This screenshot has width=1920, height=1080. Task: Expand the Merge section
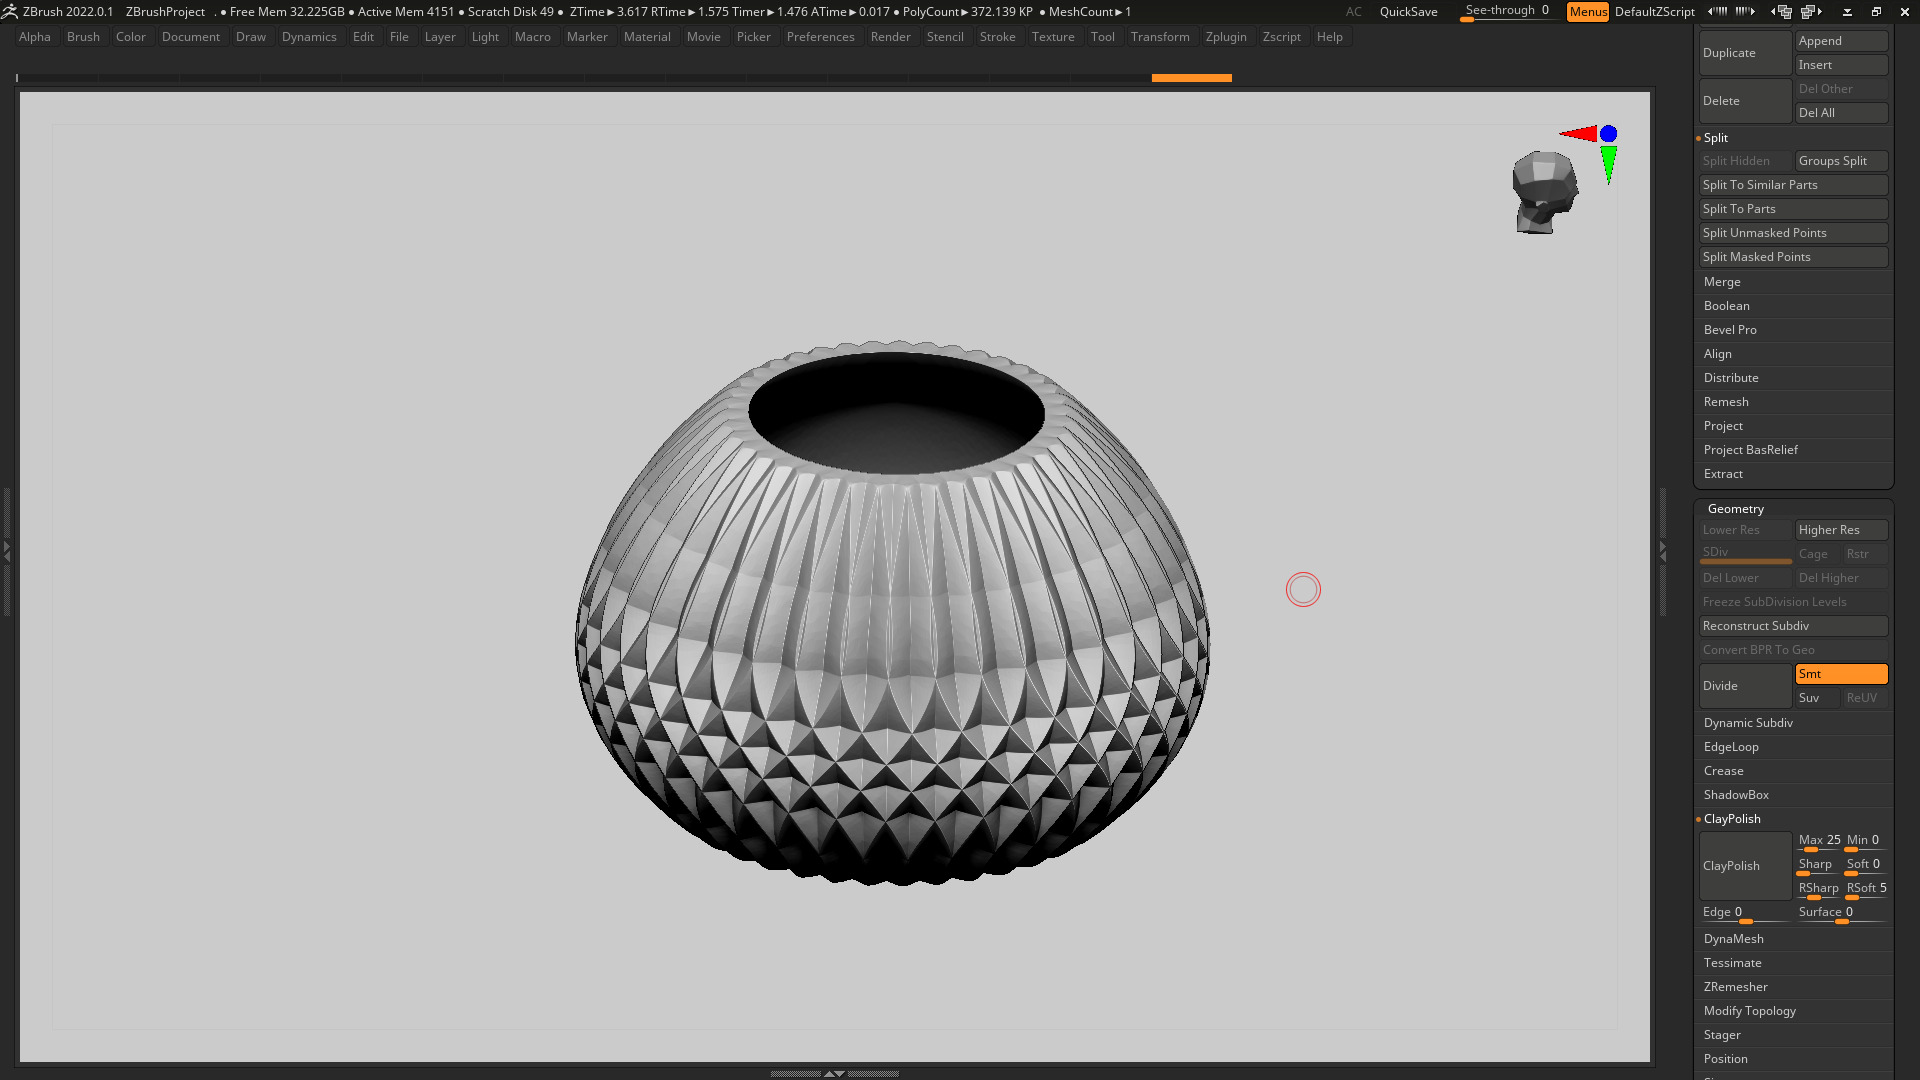pyautogui.click(x=1722, y=282)
